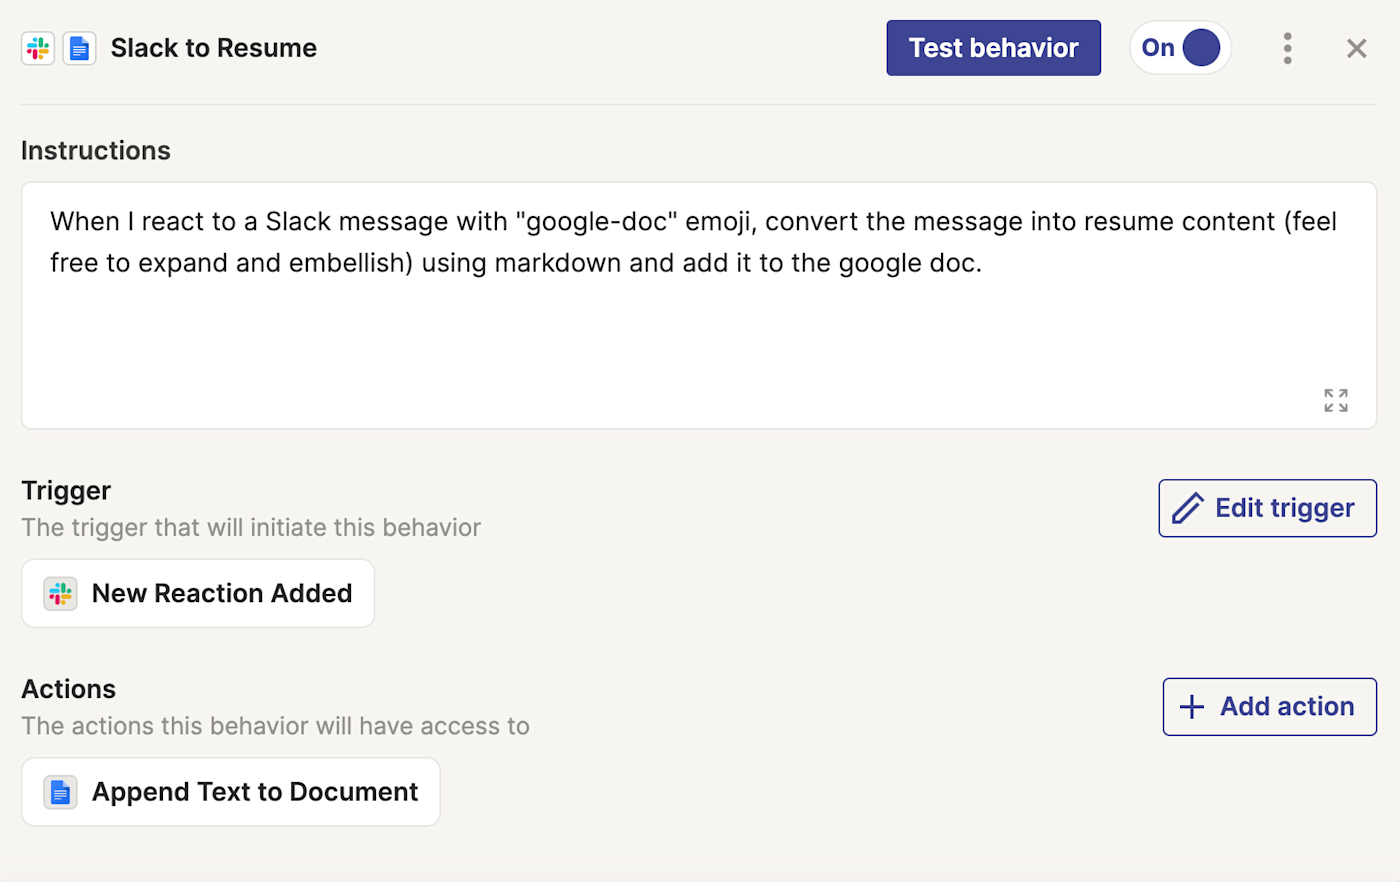
Task: Click the pencil icon on Edit trigger
Action: click(x=1188, y=508)
